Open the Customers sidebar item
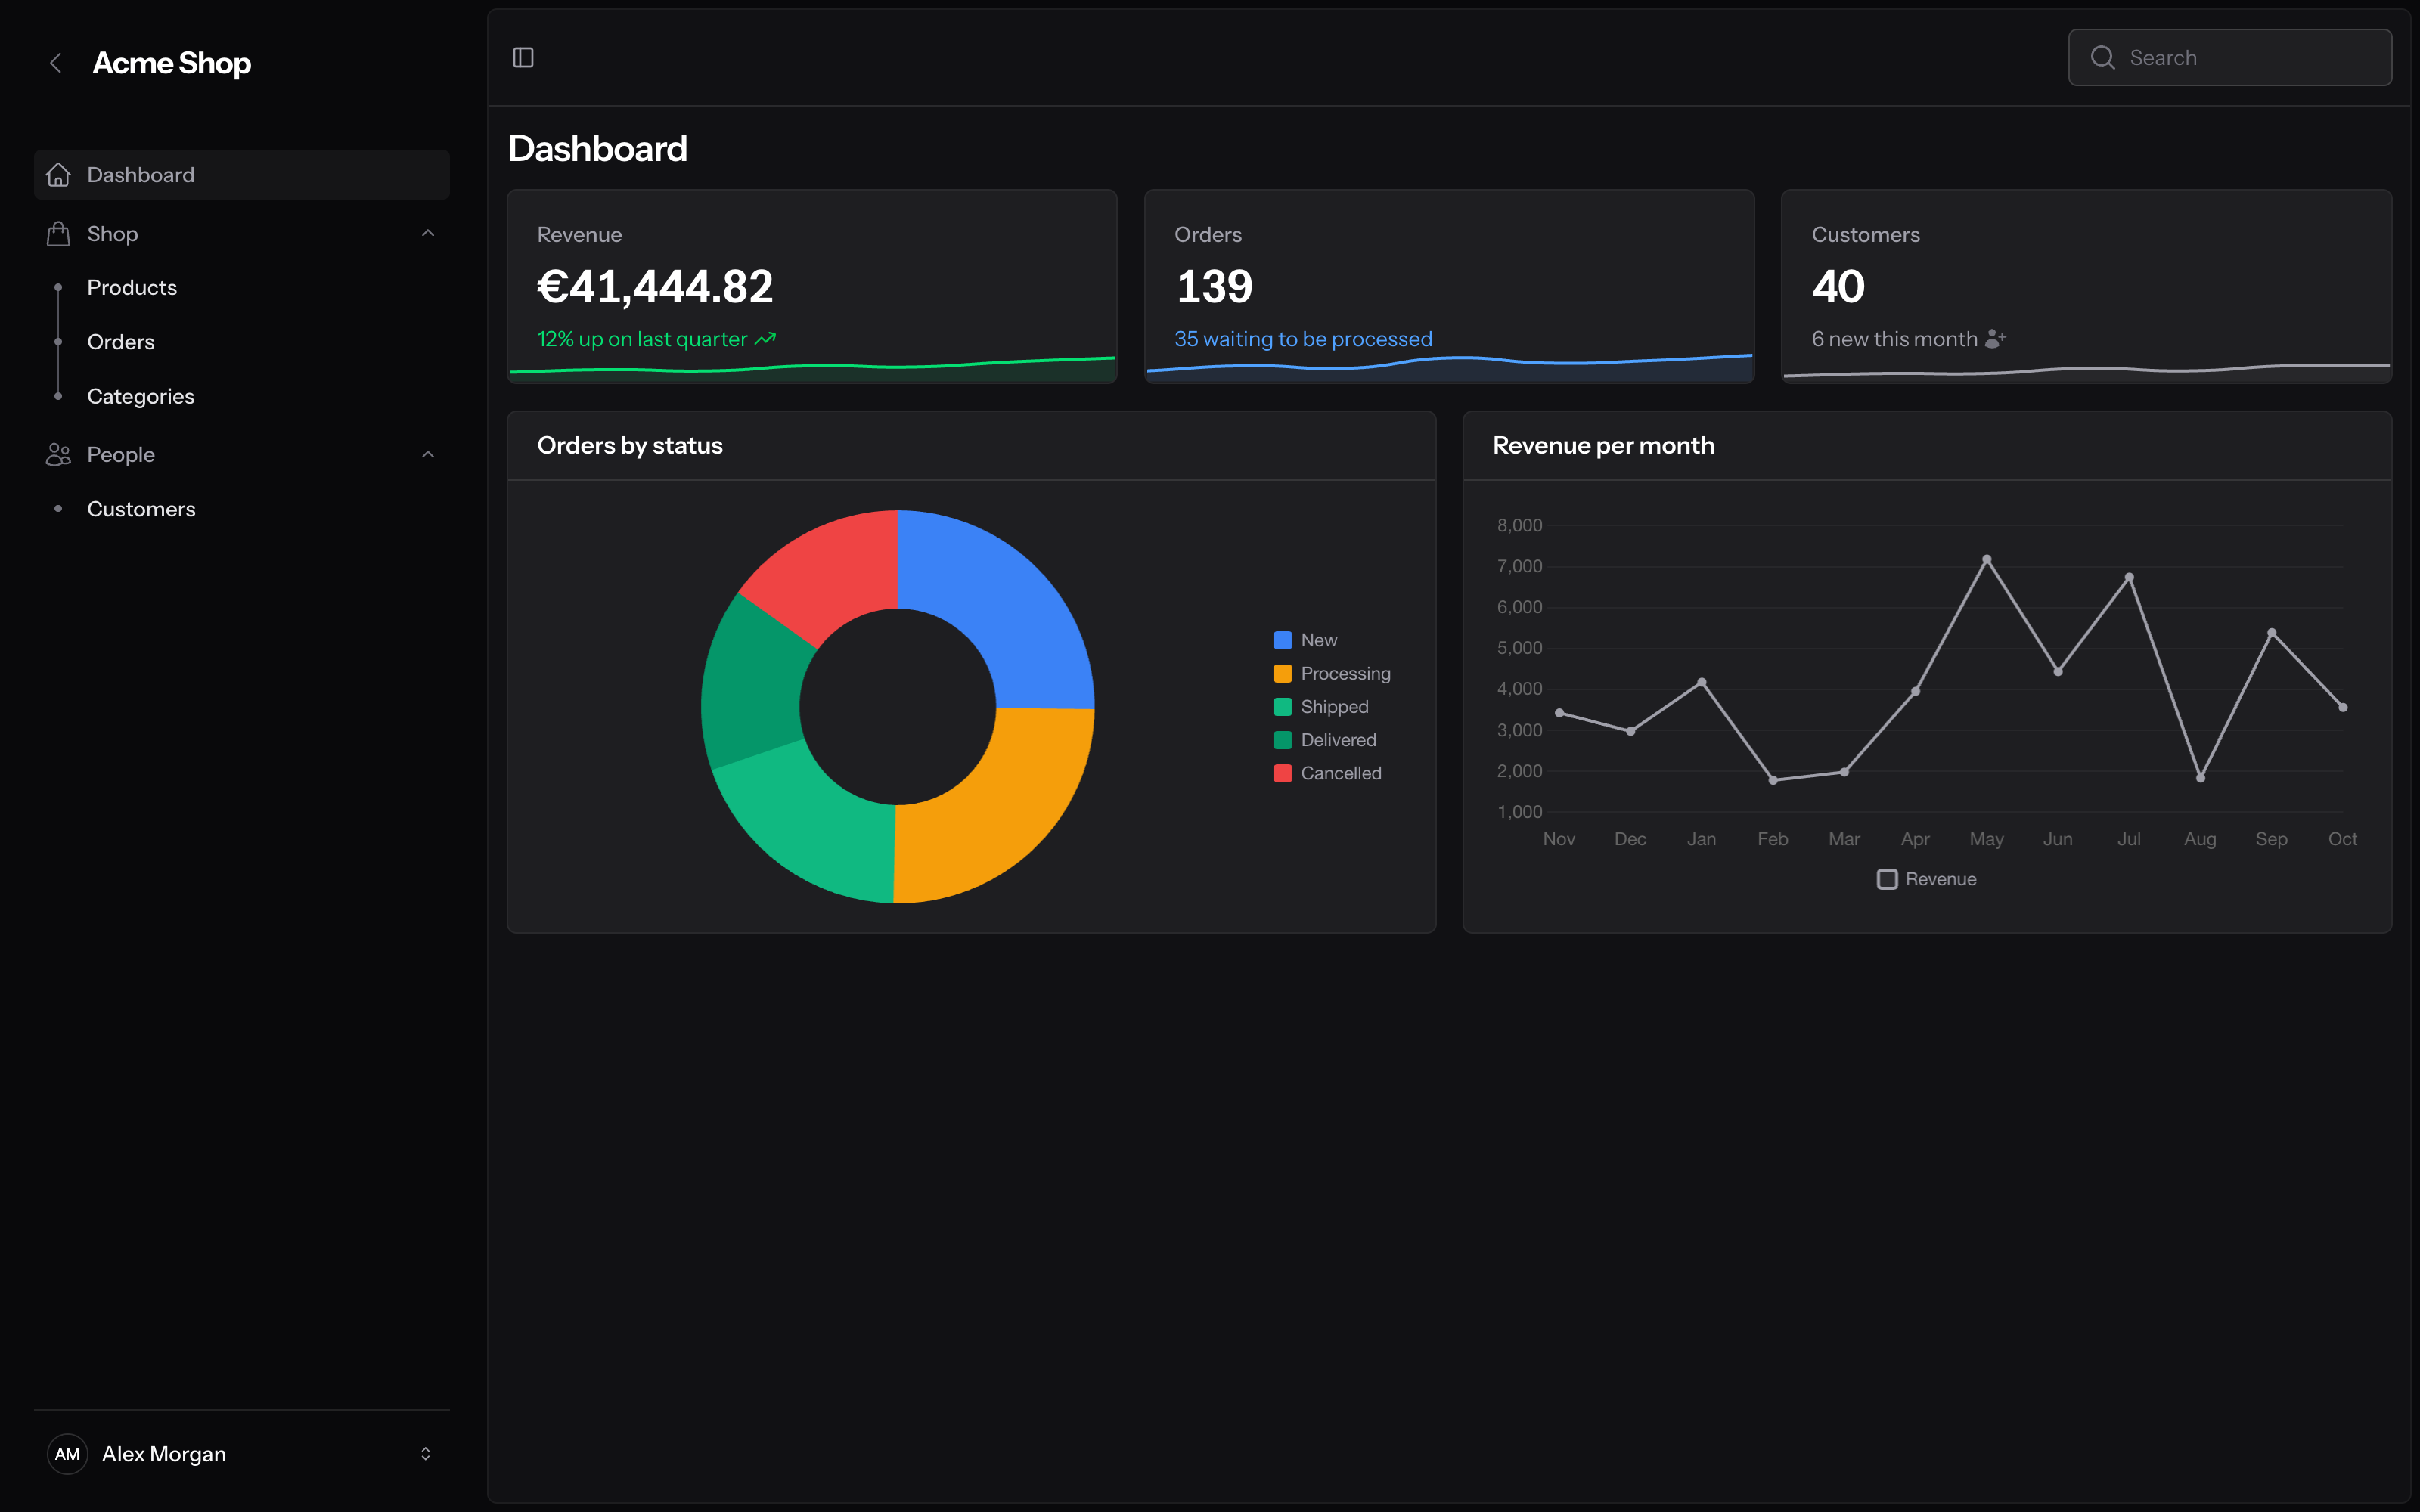 [x=141, y=509]
